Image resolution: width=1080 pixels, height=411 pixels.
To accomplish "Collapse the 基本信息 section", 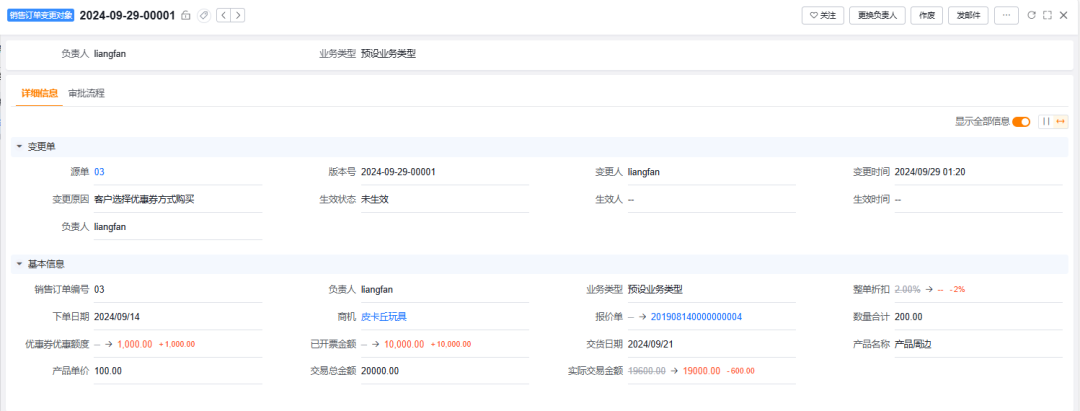I will click(x=19, y=265).
